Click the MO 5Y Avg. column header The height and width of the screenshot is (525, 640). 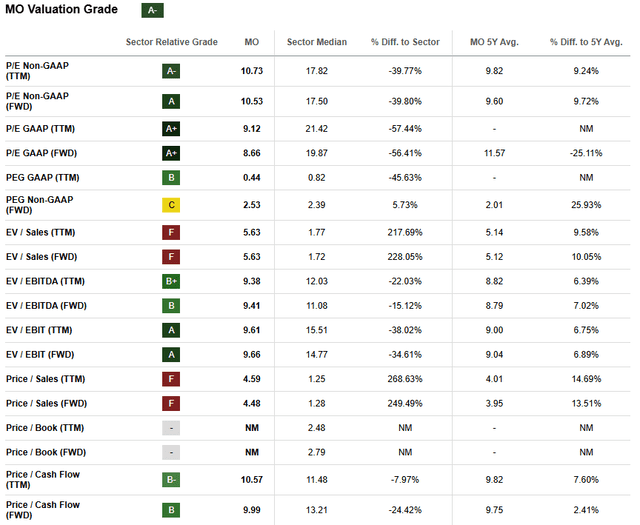[492, 43]
